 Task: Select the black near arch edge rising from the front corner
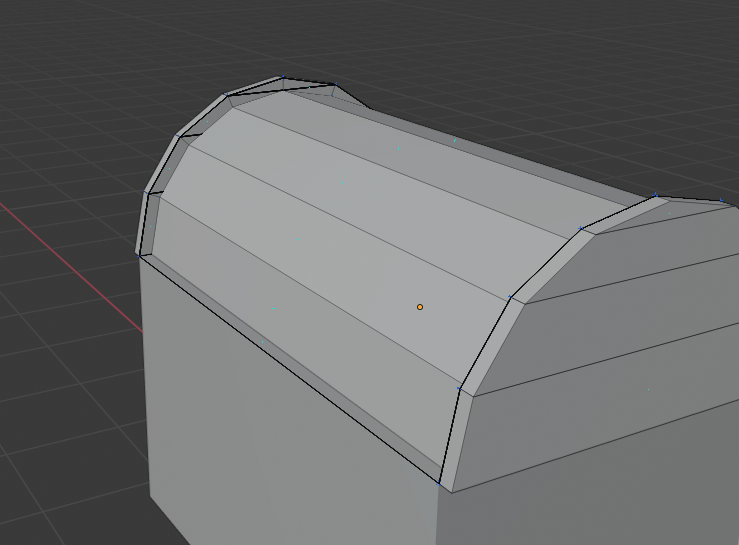point(449,436)
